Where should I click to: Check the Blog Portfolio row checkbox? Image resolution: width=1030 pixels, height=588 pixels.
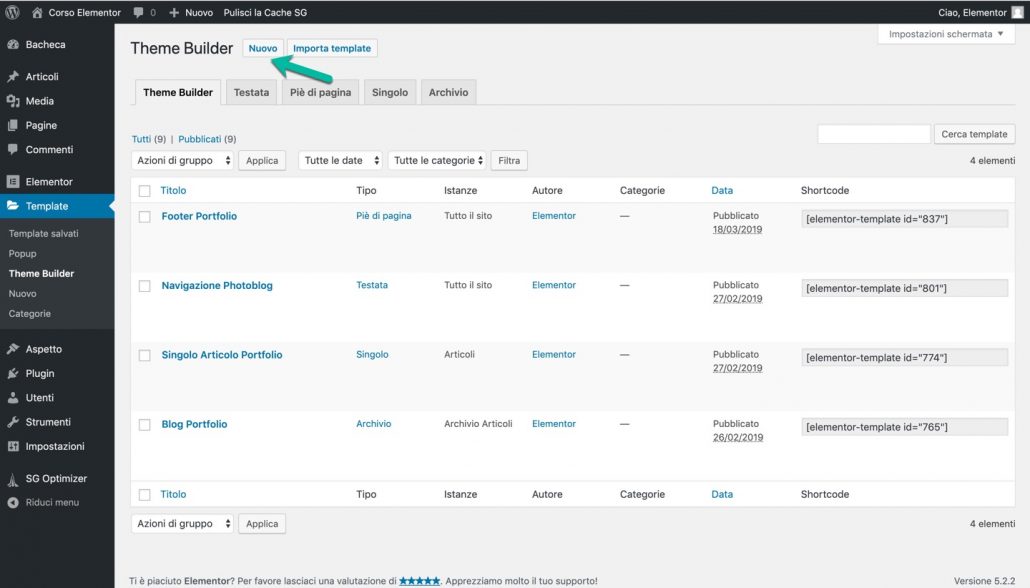point(145,425)
